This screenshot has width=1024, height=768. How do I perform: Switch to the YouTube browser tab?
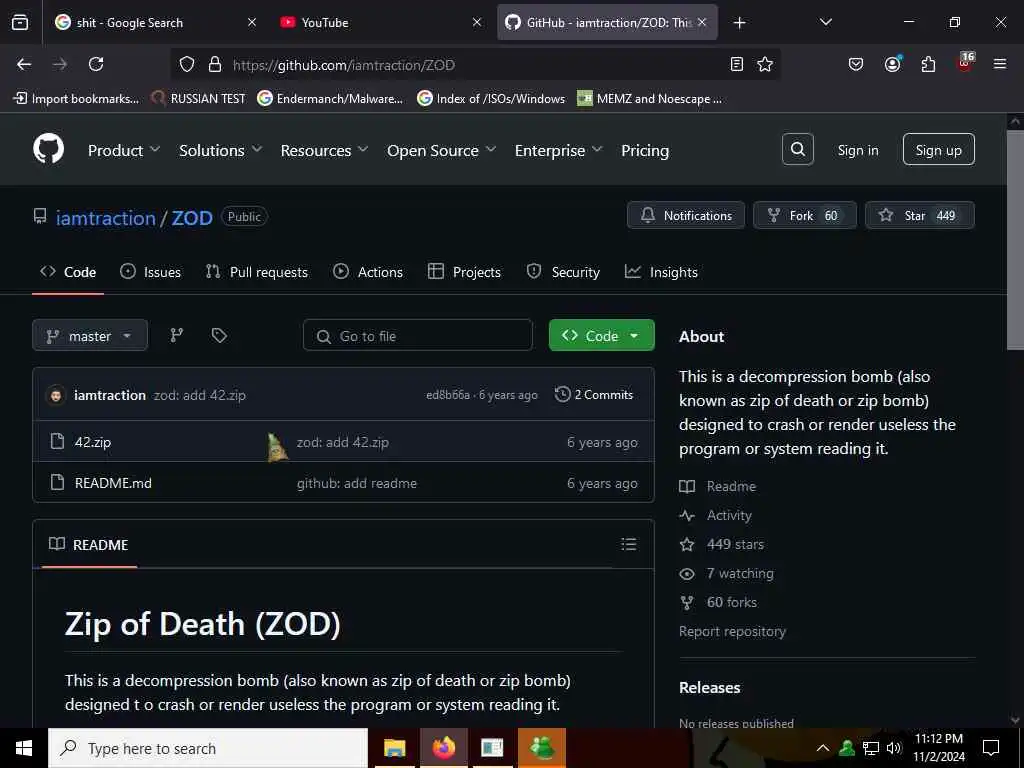tap(382, 22)
